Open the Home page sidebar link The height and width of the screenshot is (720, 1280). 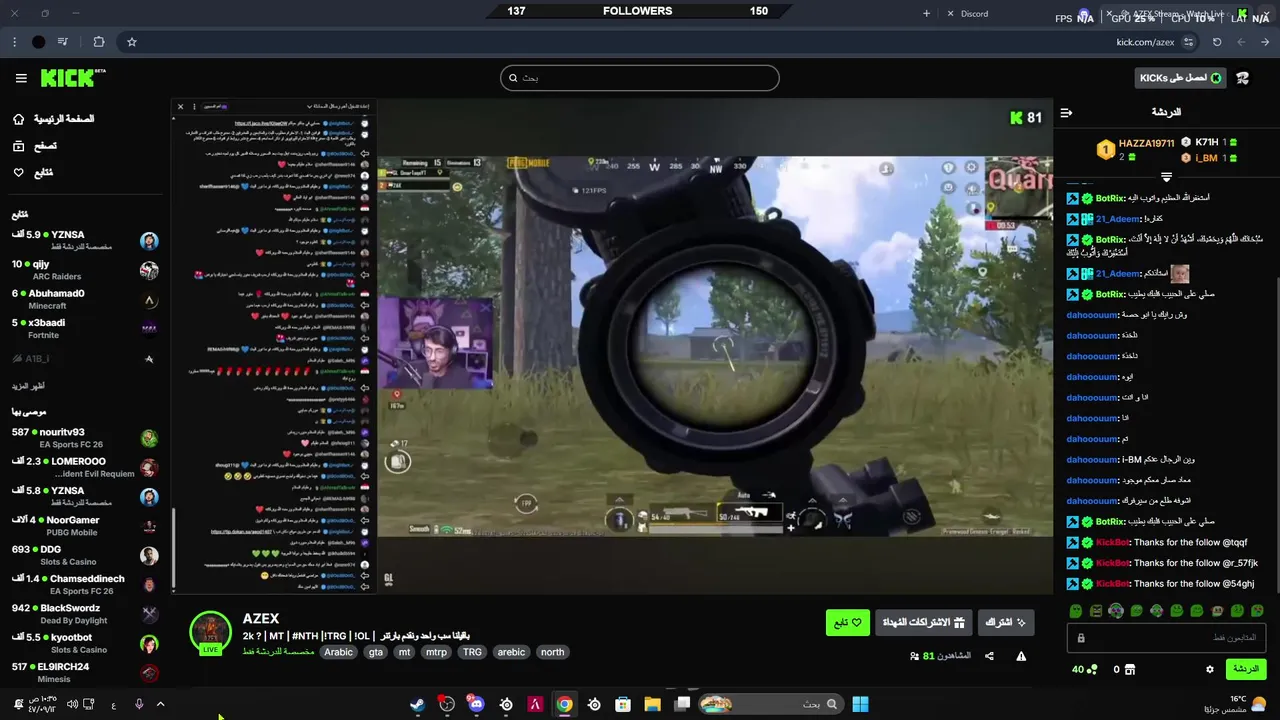pyautogui.click(x=54, y=119)
